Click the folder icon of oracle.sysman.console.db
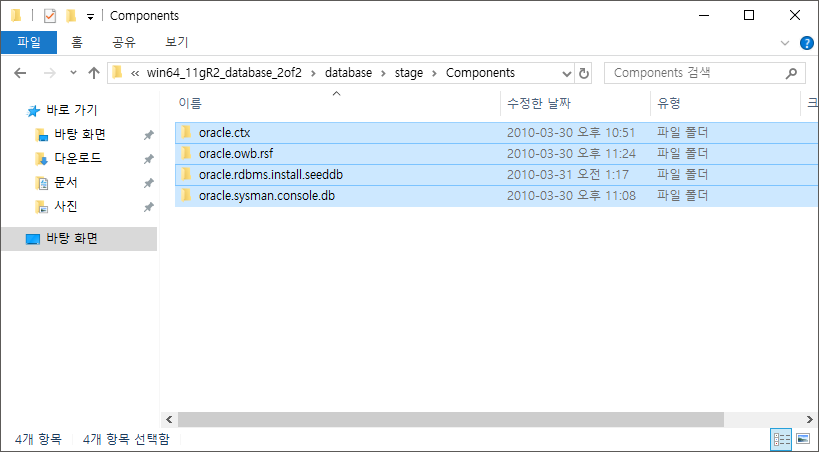The width and height of the screenshot is (819, 452). [186, 195]
